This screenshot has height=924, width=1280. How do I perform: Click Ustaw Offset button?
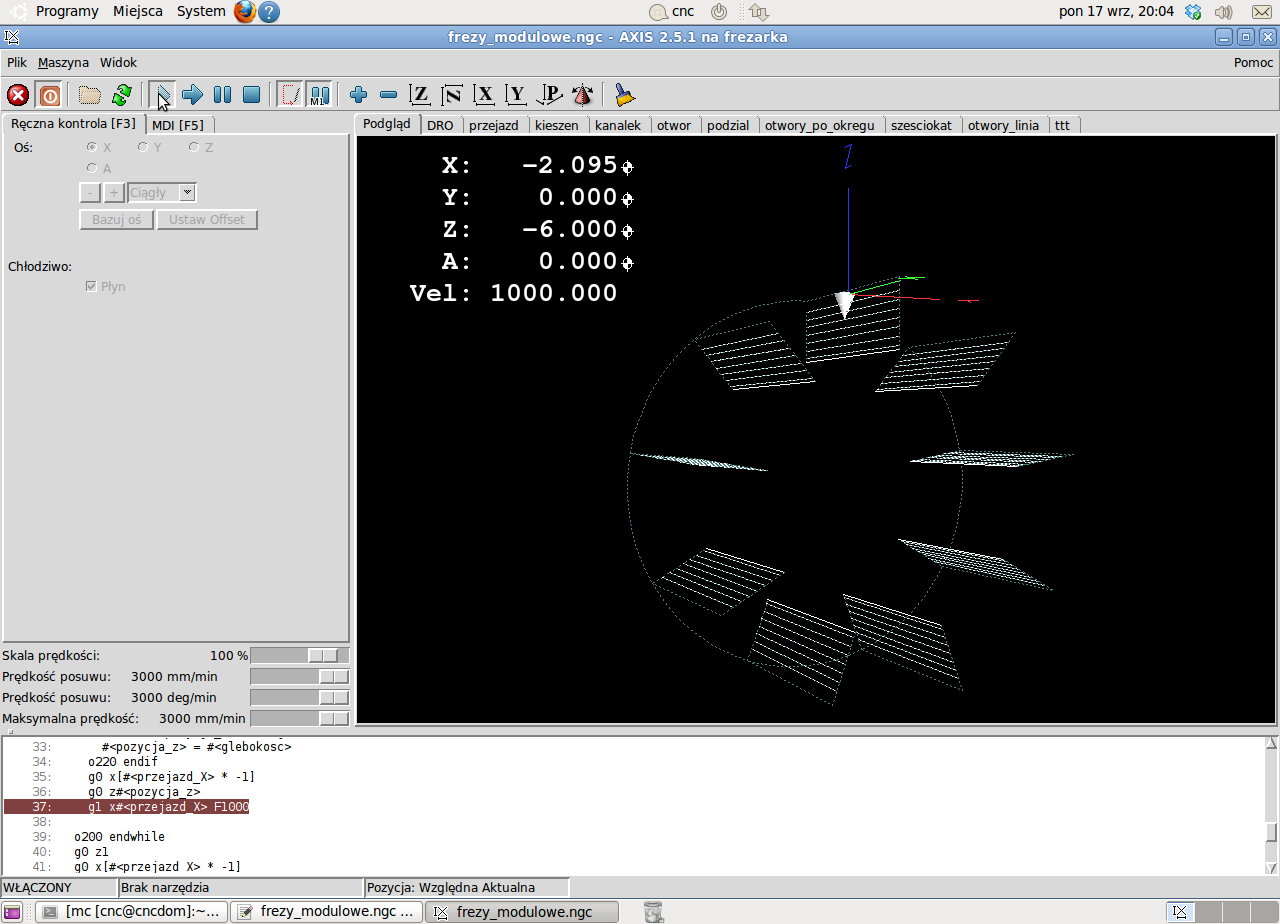(207, 219)
